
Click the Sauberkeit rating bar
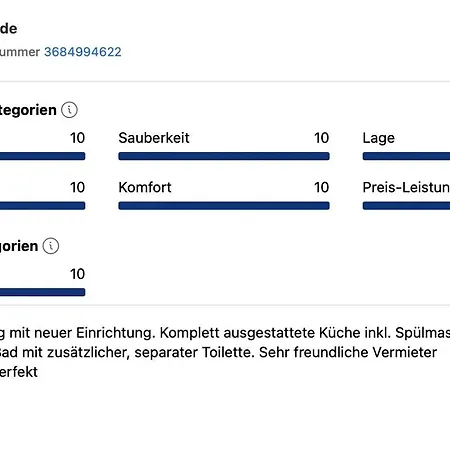(x=224, y=156)
